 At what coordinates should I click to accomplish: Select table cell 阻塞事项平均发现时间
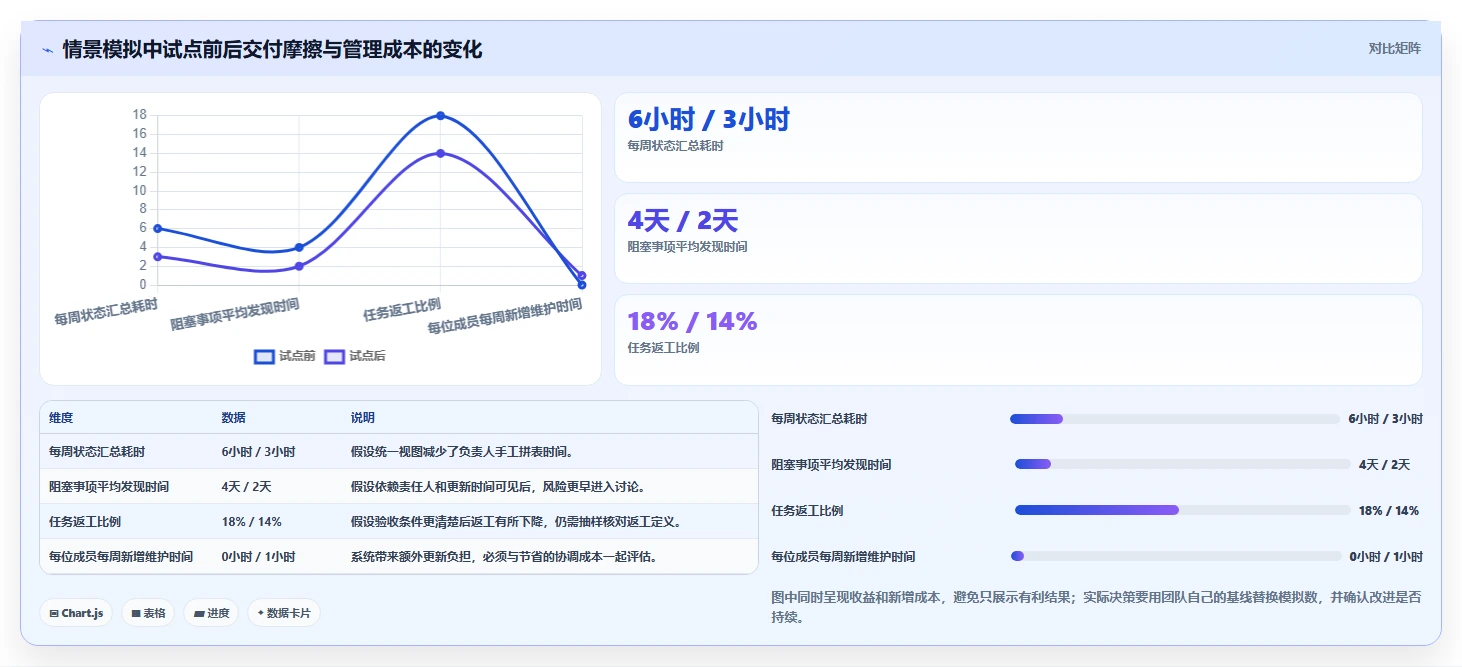tap(109, 487)
